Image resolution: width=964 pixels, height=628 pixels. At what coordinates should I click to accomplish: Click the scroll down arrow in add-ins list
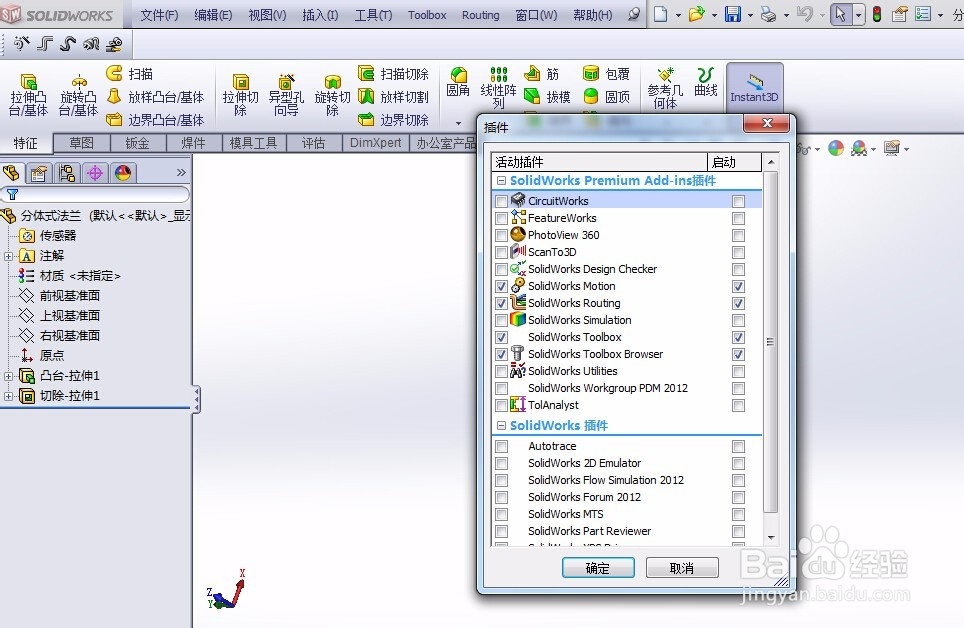(x=771, y=538)
